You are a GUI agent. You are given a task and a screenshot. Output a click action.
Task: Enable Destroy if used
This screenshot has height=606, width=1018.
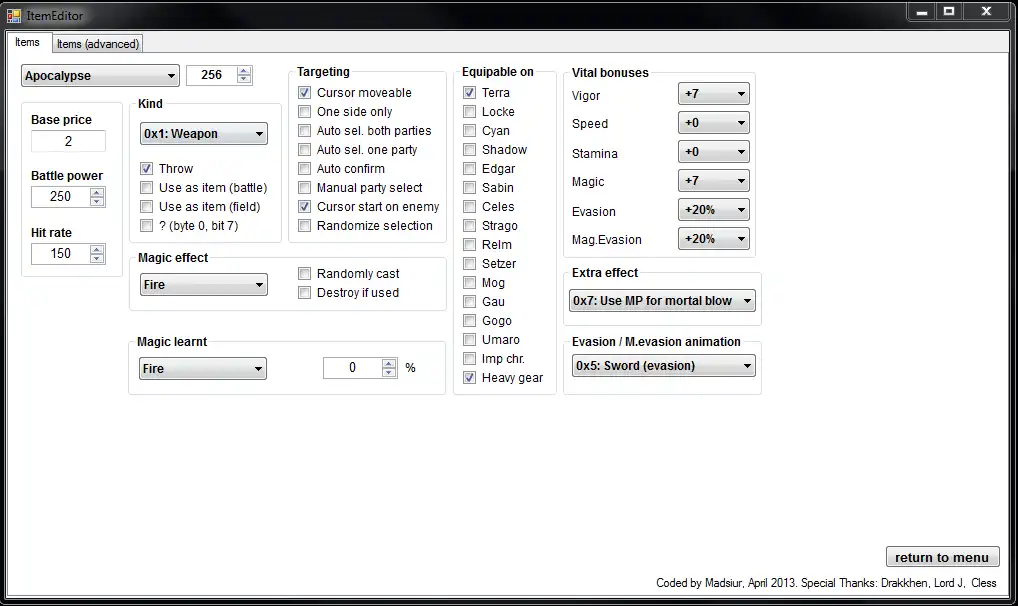304,293
